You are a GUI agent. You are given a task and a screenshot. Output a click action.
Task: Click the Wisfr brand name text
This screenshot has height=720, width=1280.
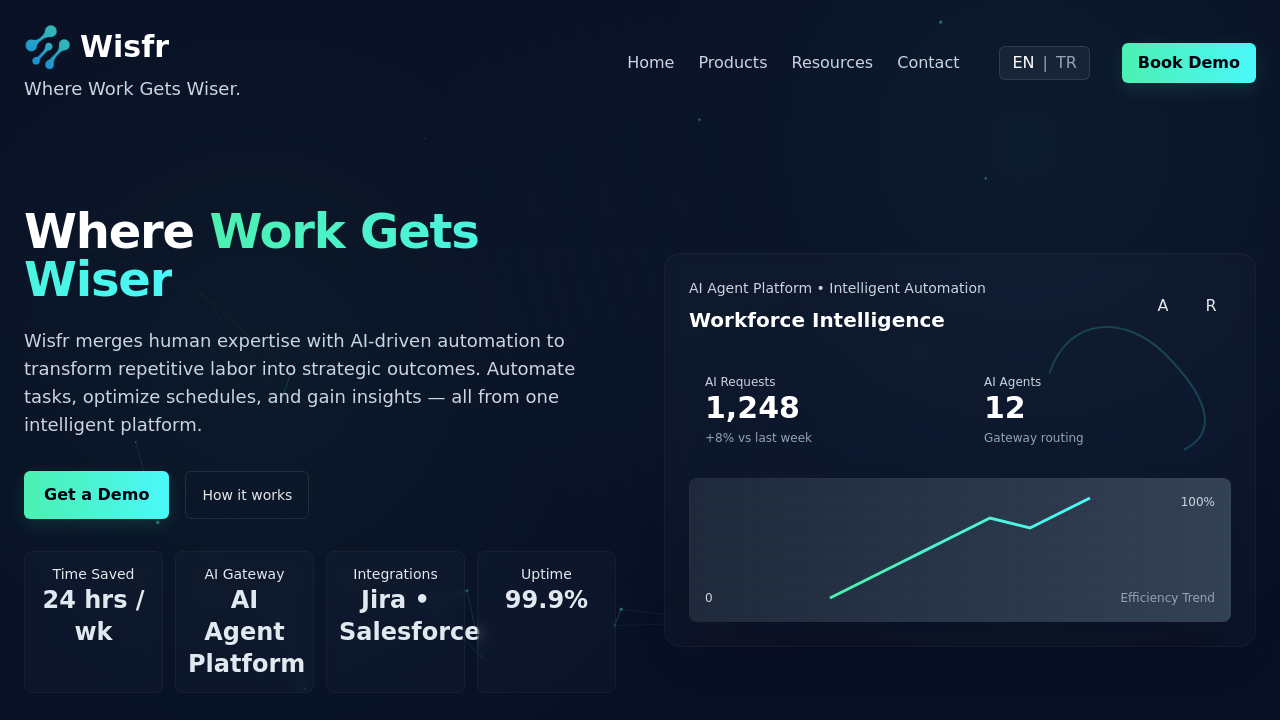[124, 47]
